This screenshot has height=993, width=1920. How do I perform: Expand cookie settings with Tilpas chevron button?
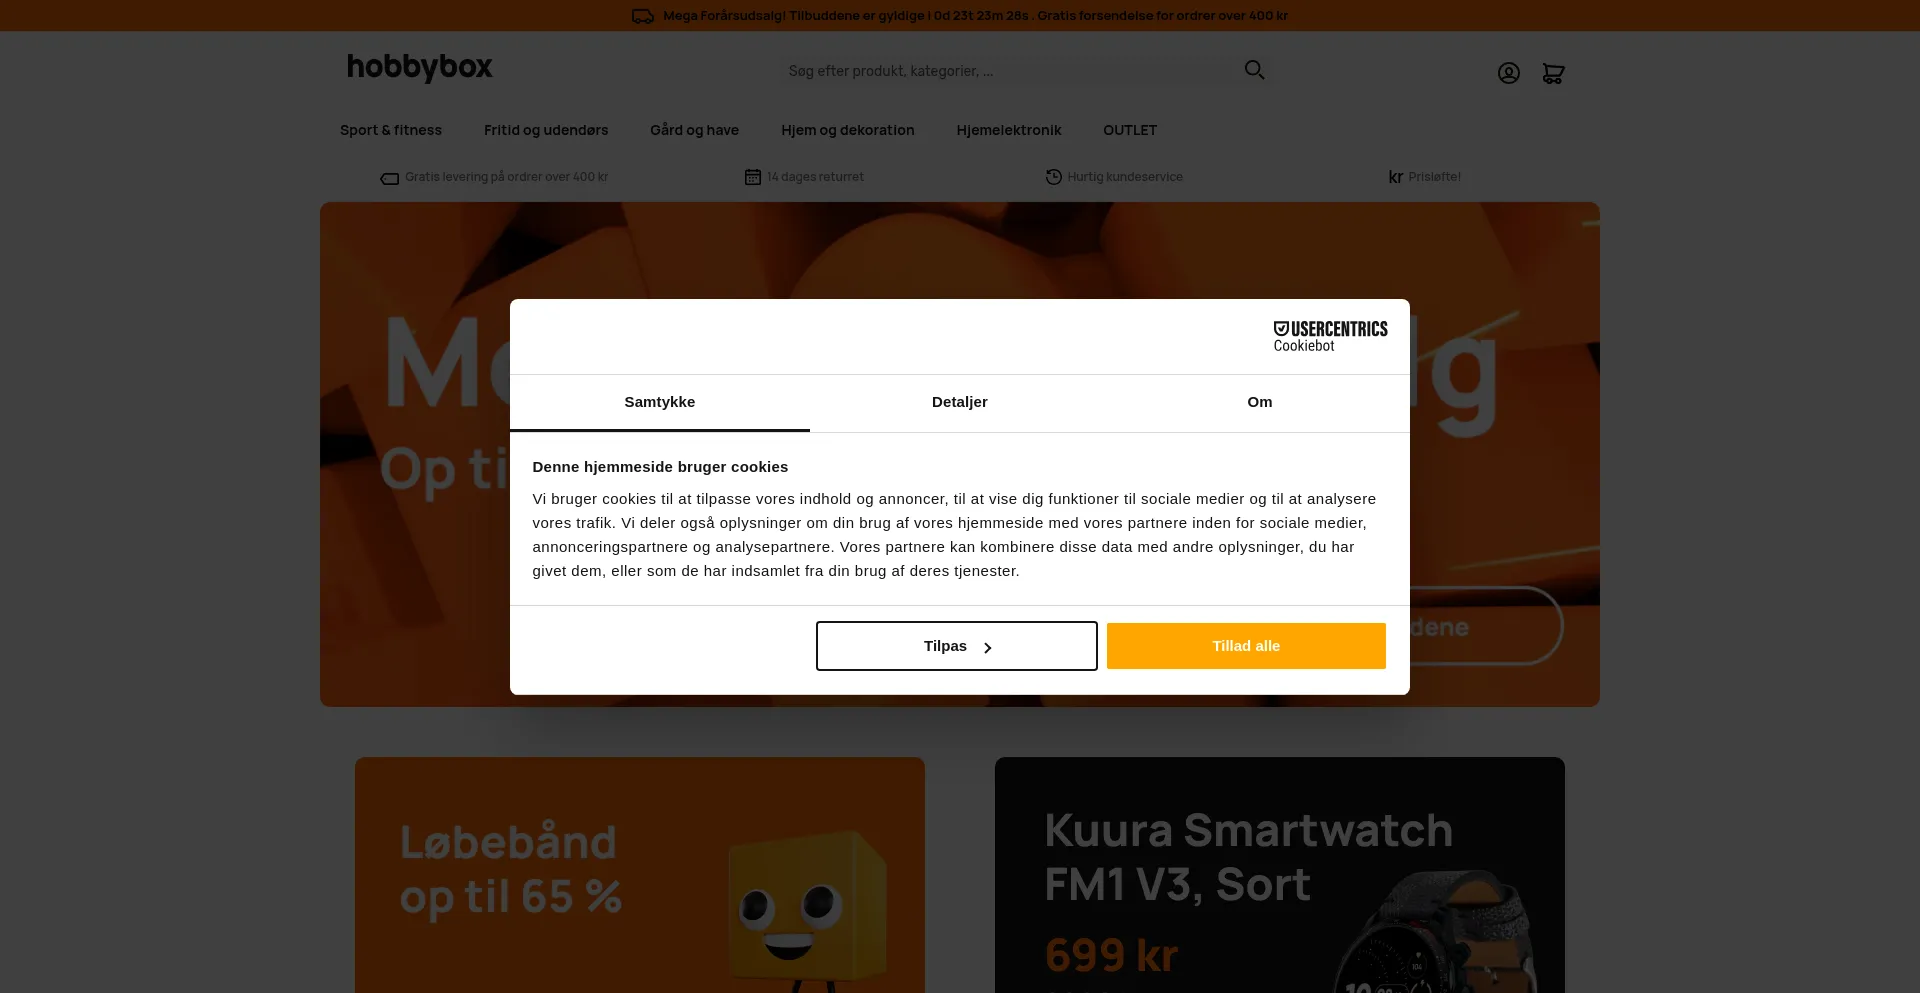(956, 646)
